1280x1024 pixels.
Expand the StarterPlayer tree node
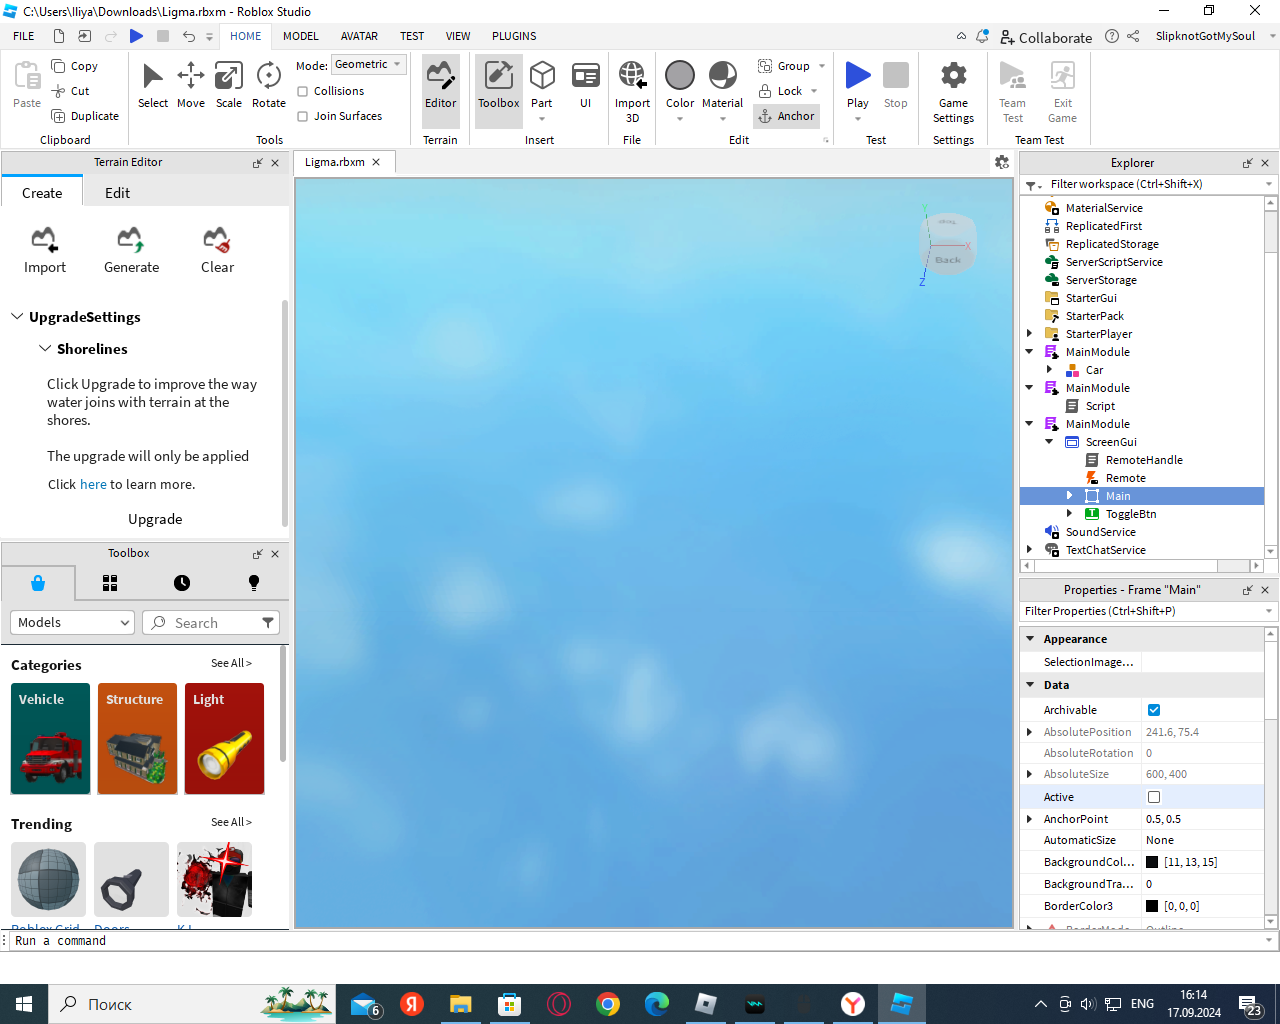1029,334
